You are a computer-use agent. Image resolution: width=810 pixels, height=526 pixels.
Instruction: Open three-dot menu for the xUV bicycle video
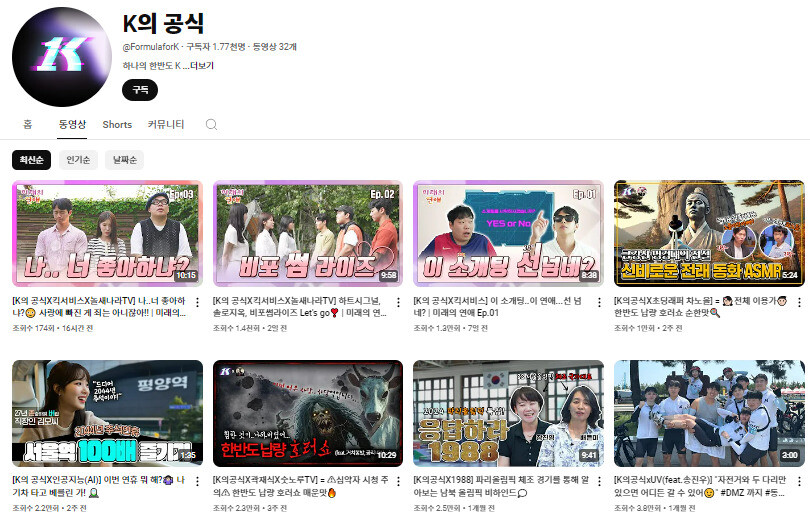coord(801,482)
